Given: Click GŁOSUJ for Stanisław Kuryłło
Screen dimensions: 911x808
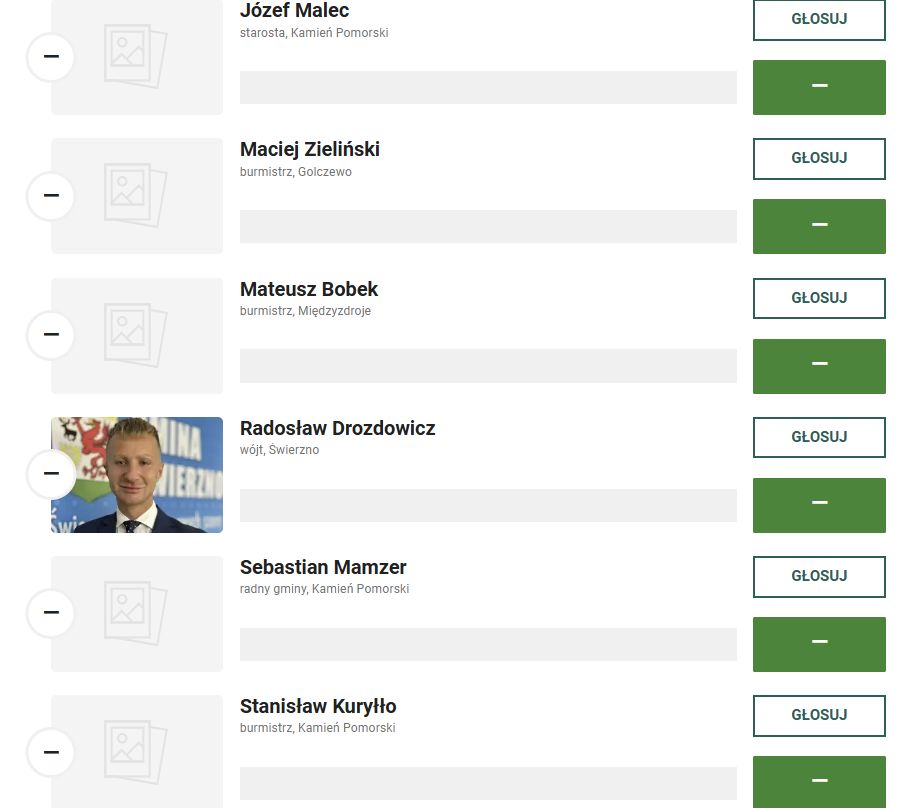Looking at the screenshot, I should (x=819, y=715).
